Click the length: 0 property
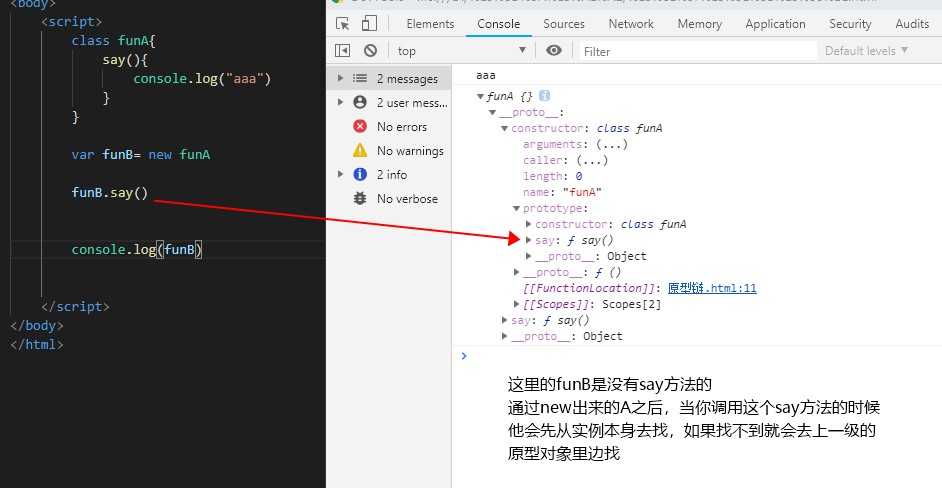The width and height of the screenshot is (942, 488). (x=552, y=176)
